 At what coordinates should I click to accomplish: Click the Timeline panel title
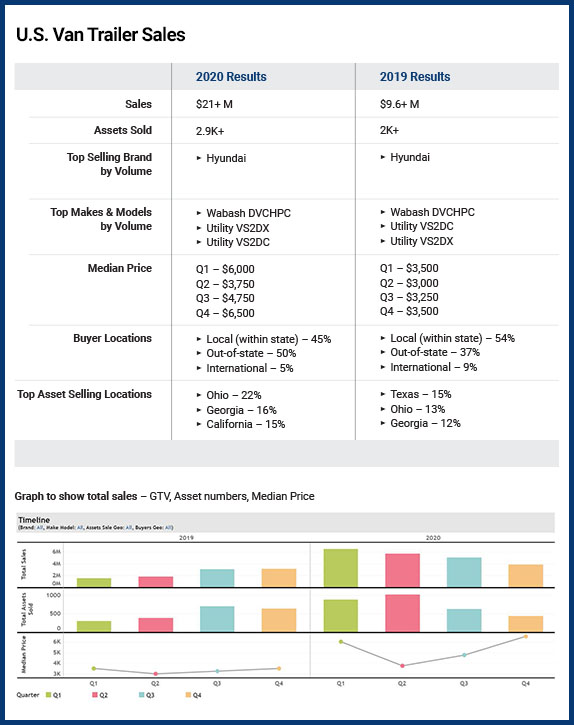click(34, 520)
